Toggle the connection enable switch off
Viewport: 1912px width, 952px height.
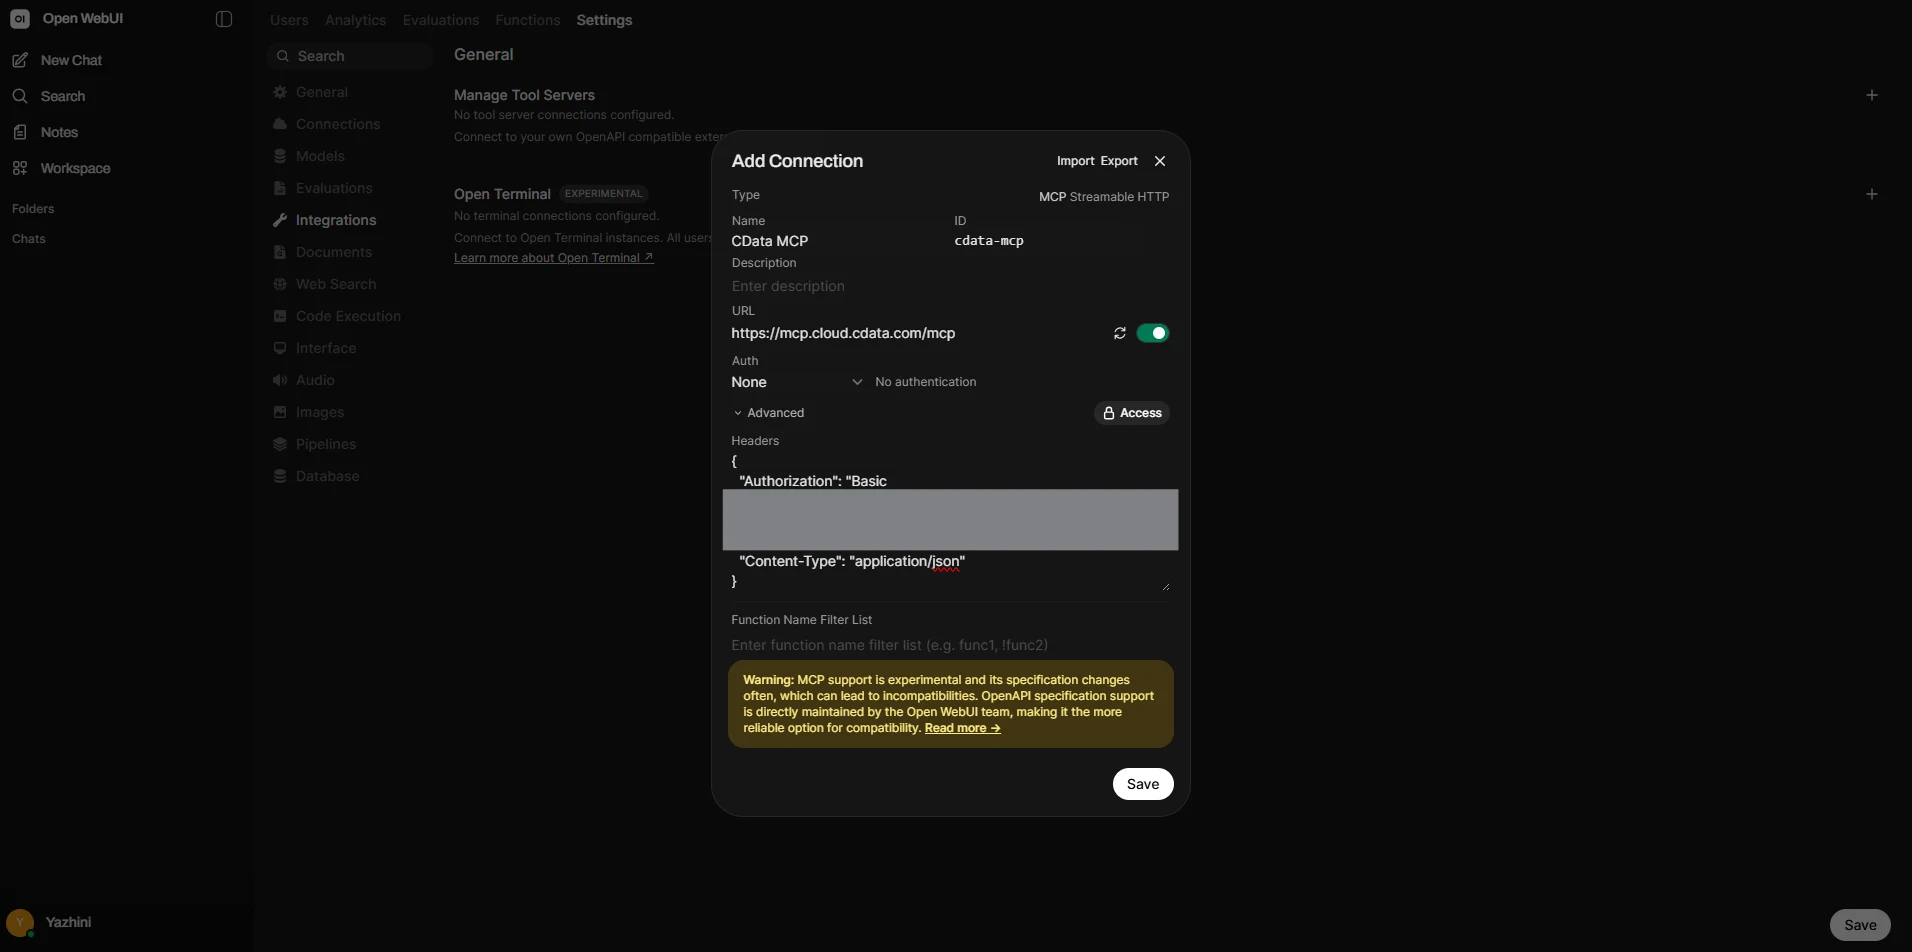pos(1153,333)
